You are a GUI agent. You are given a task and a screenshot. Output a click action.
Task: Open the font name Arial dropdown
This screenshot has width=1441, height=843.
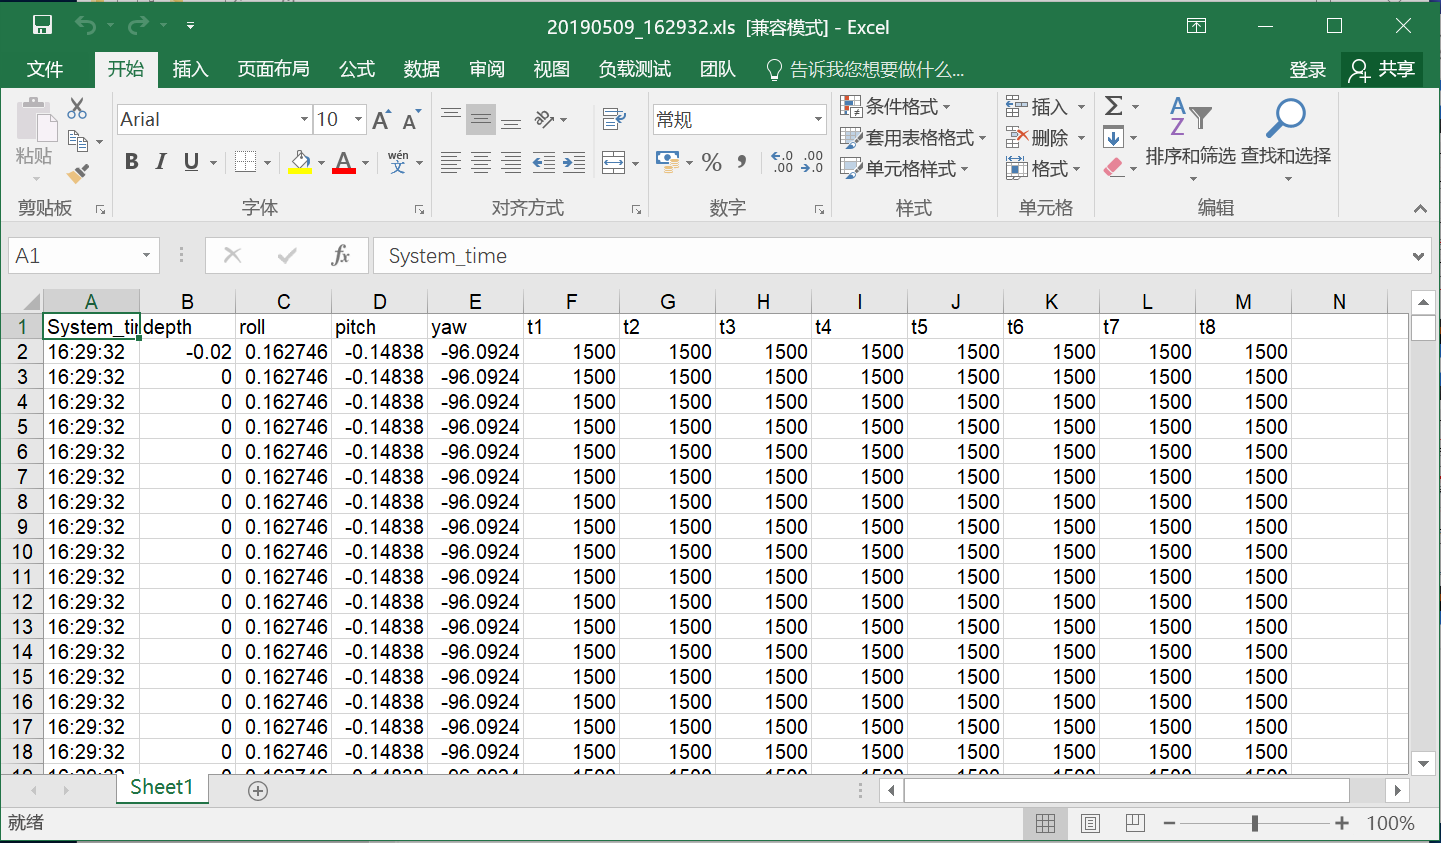coord(304,120)
